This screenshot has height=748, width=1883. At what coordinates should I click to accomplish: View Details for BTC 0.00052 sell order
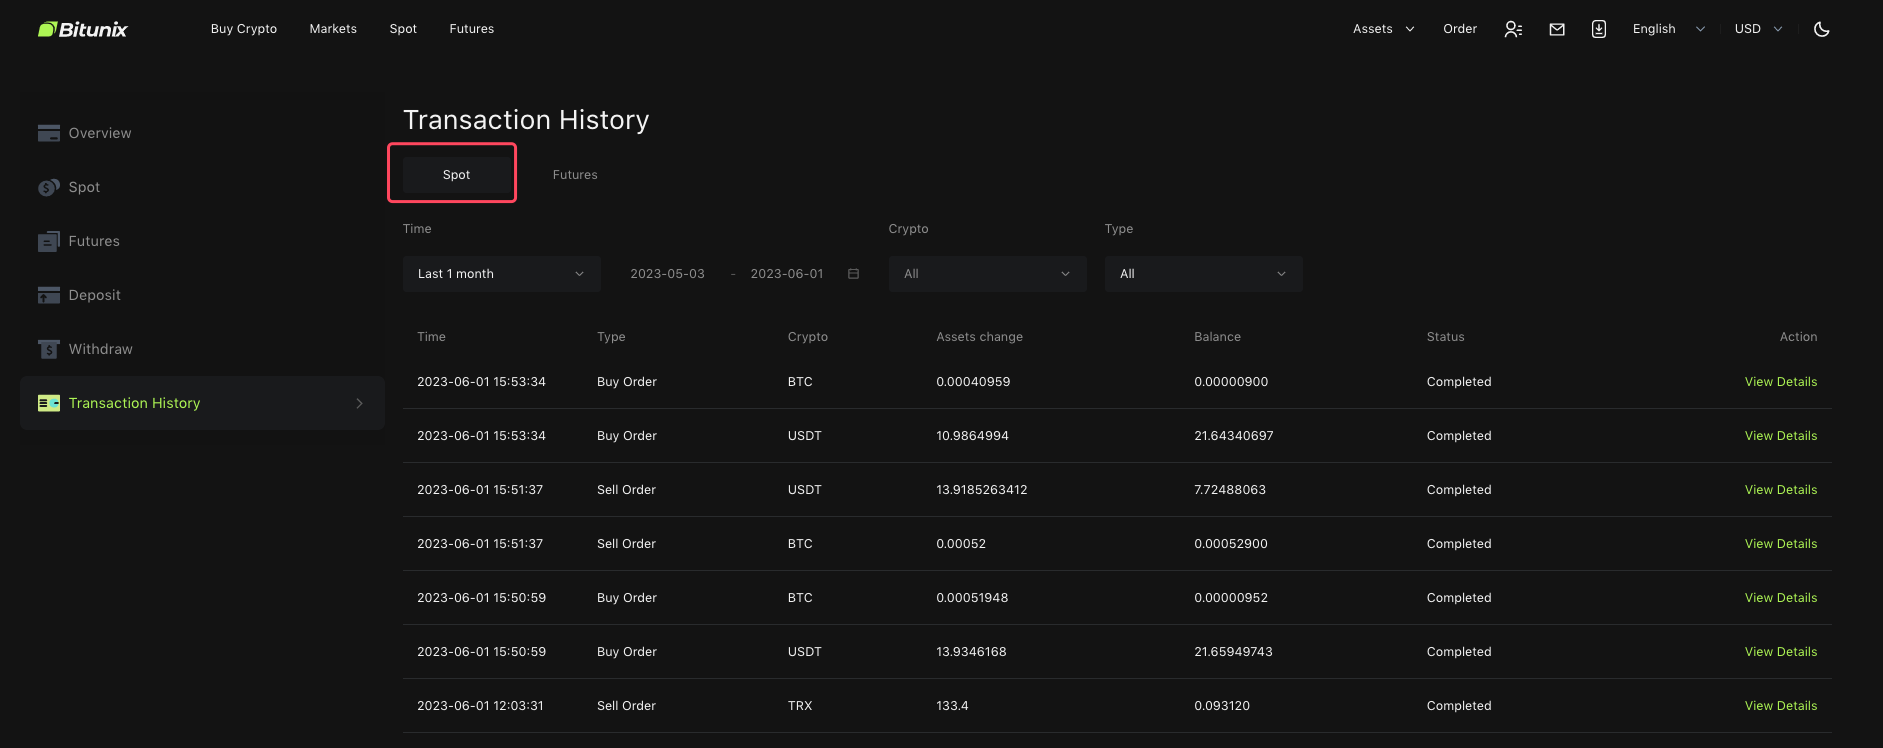1781,544
